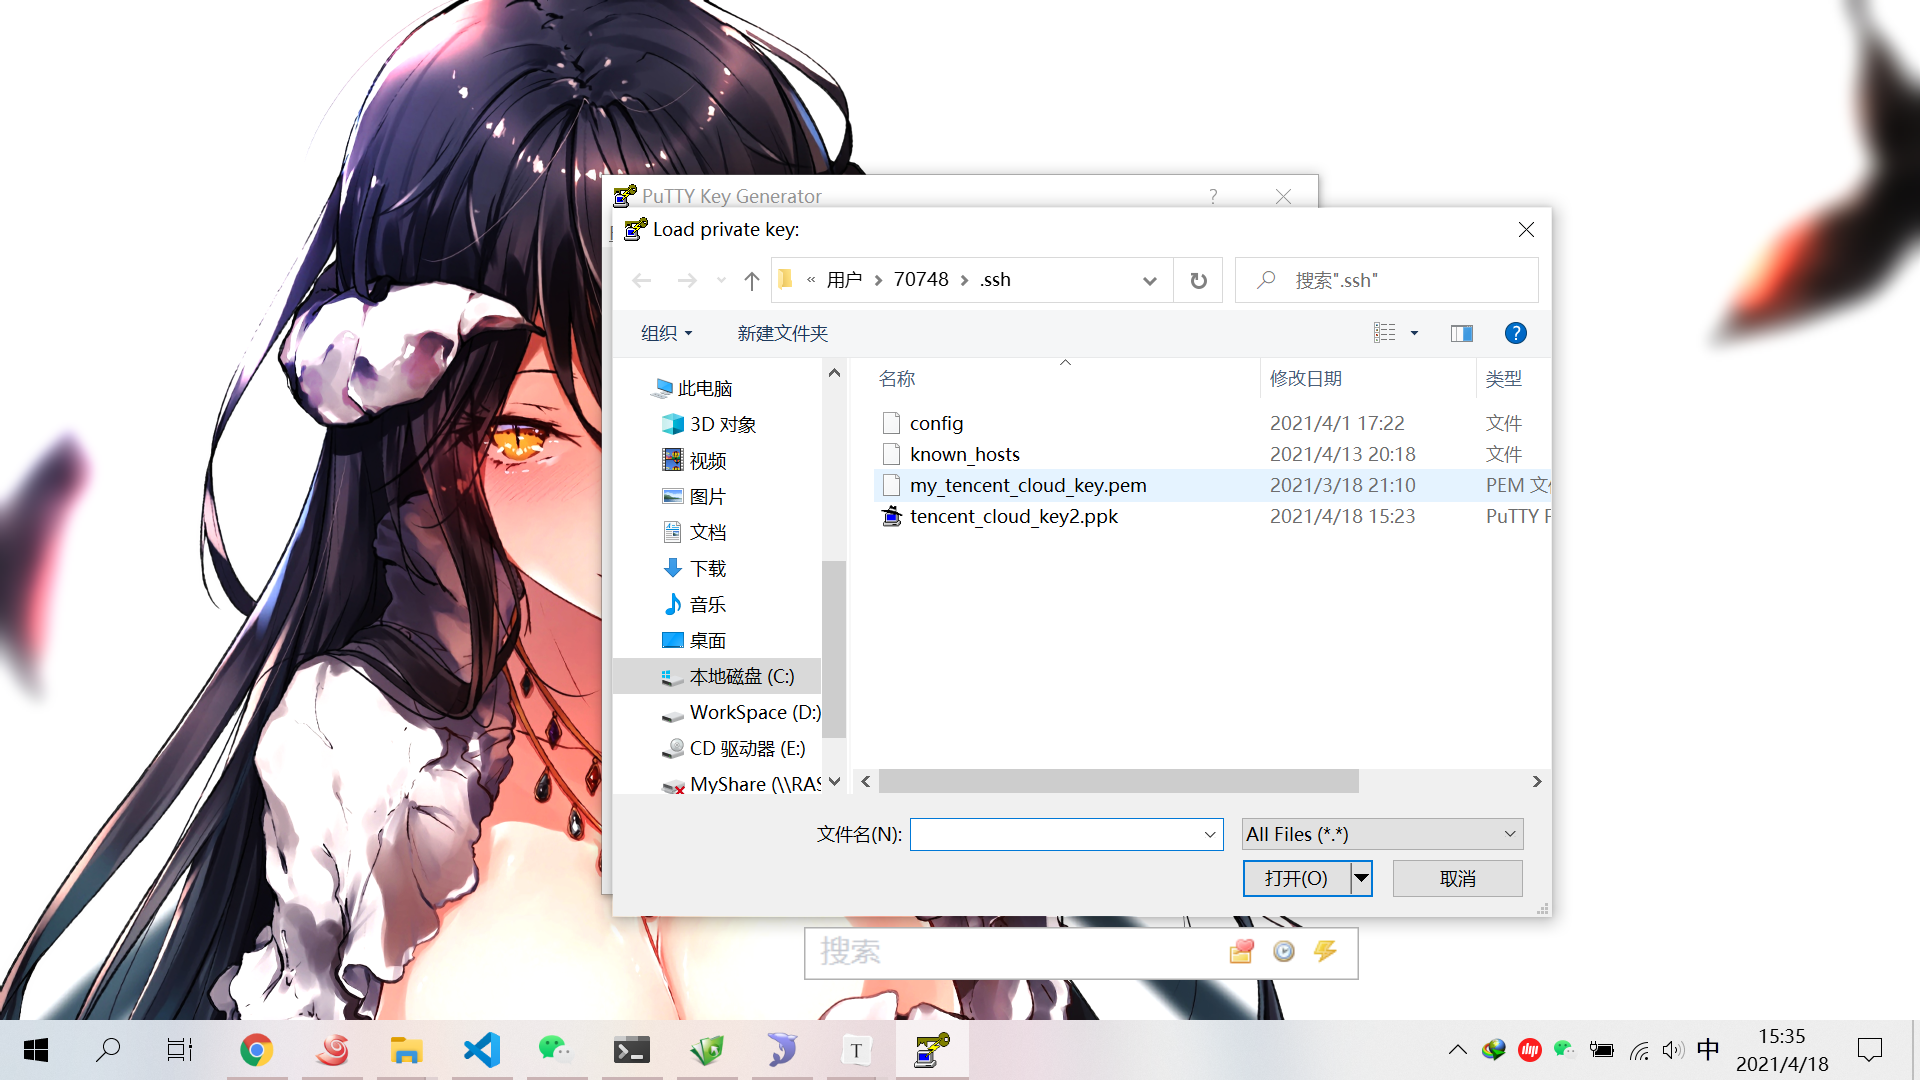This screenshot has width=1920, height=1080.
Task: Open the 视频 folder
Action: 695,460
